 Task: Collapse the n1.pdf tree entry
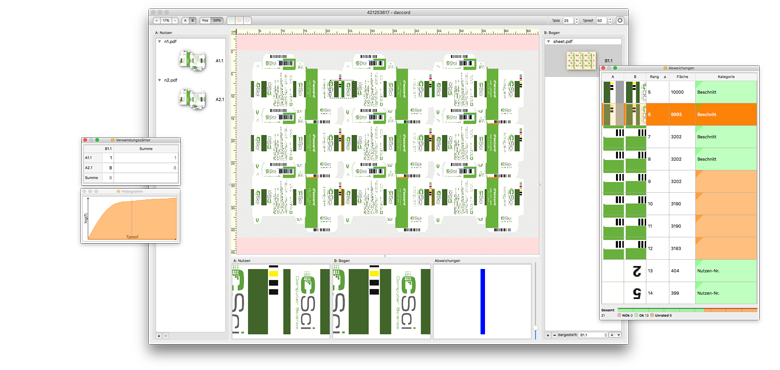[160, 42]
